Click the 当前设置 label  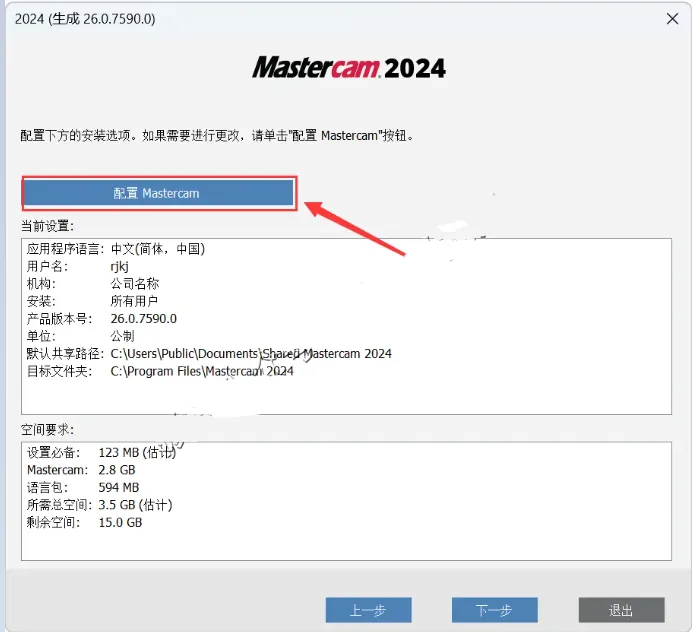click(47, 226)
